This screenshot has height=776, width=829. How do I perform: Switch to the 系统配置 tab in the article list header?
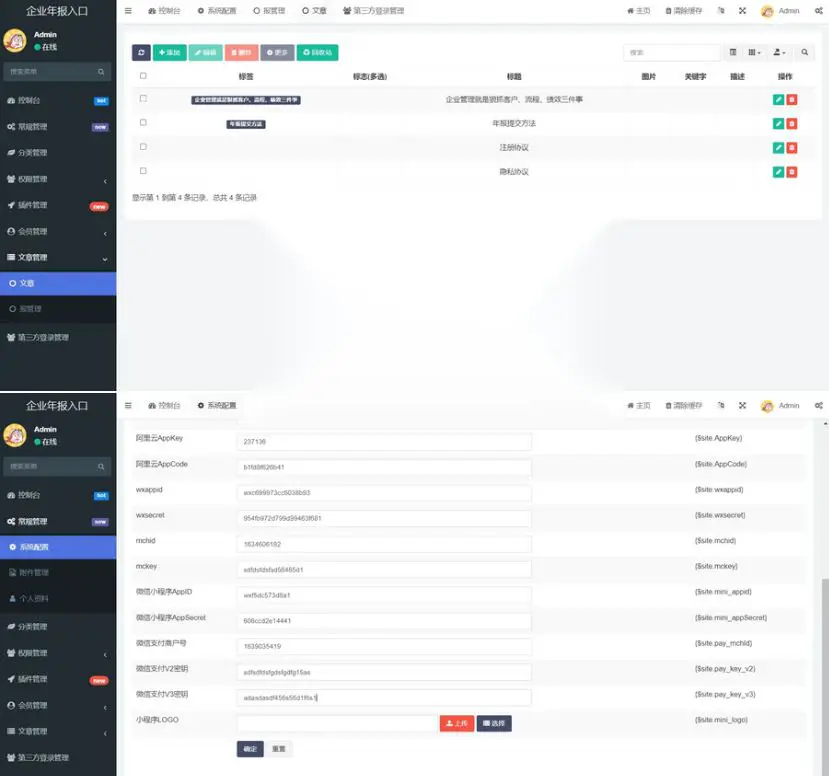[x=217, y=11]
